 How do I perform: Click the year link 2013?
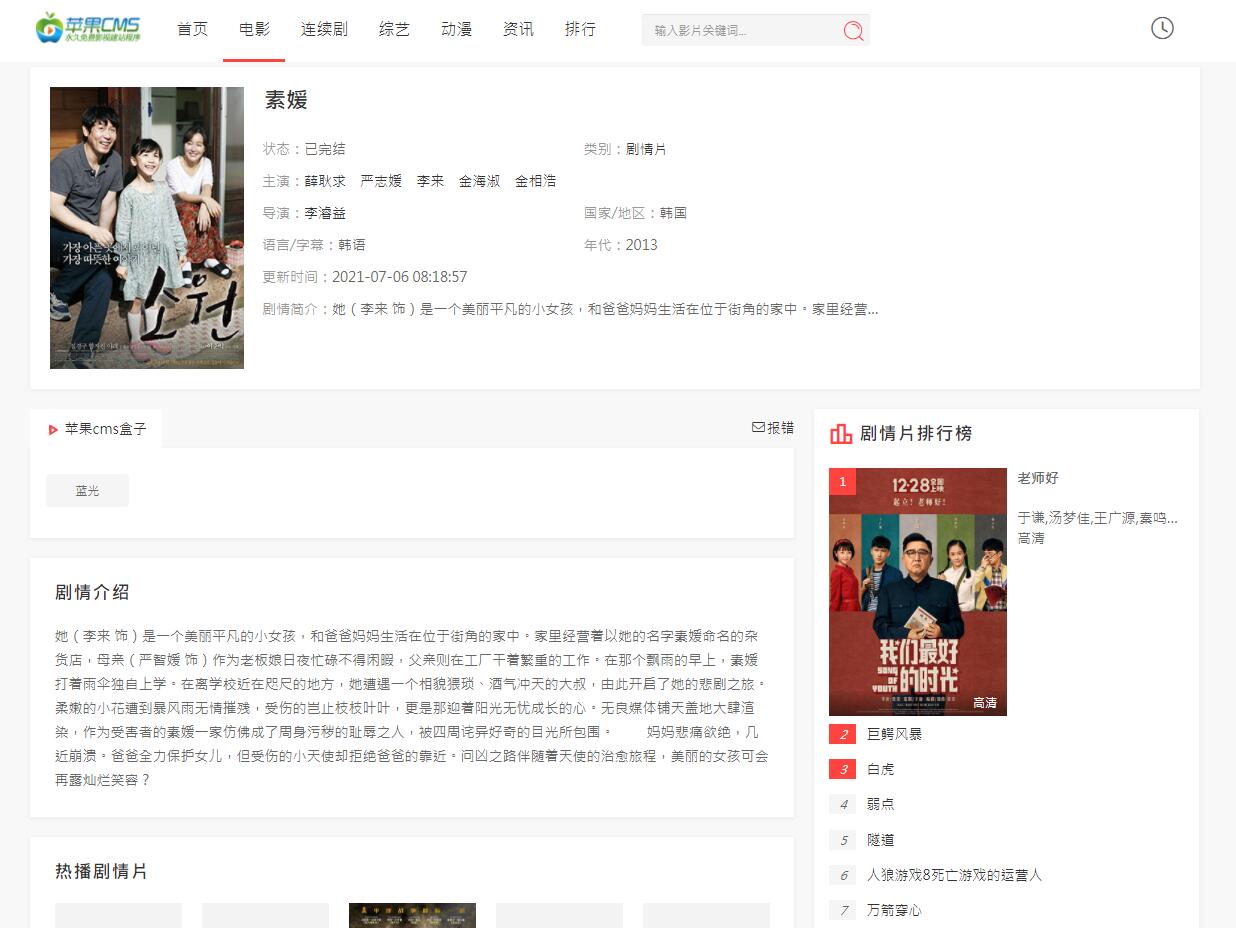point(643,244)
